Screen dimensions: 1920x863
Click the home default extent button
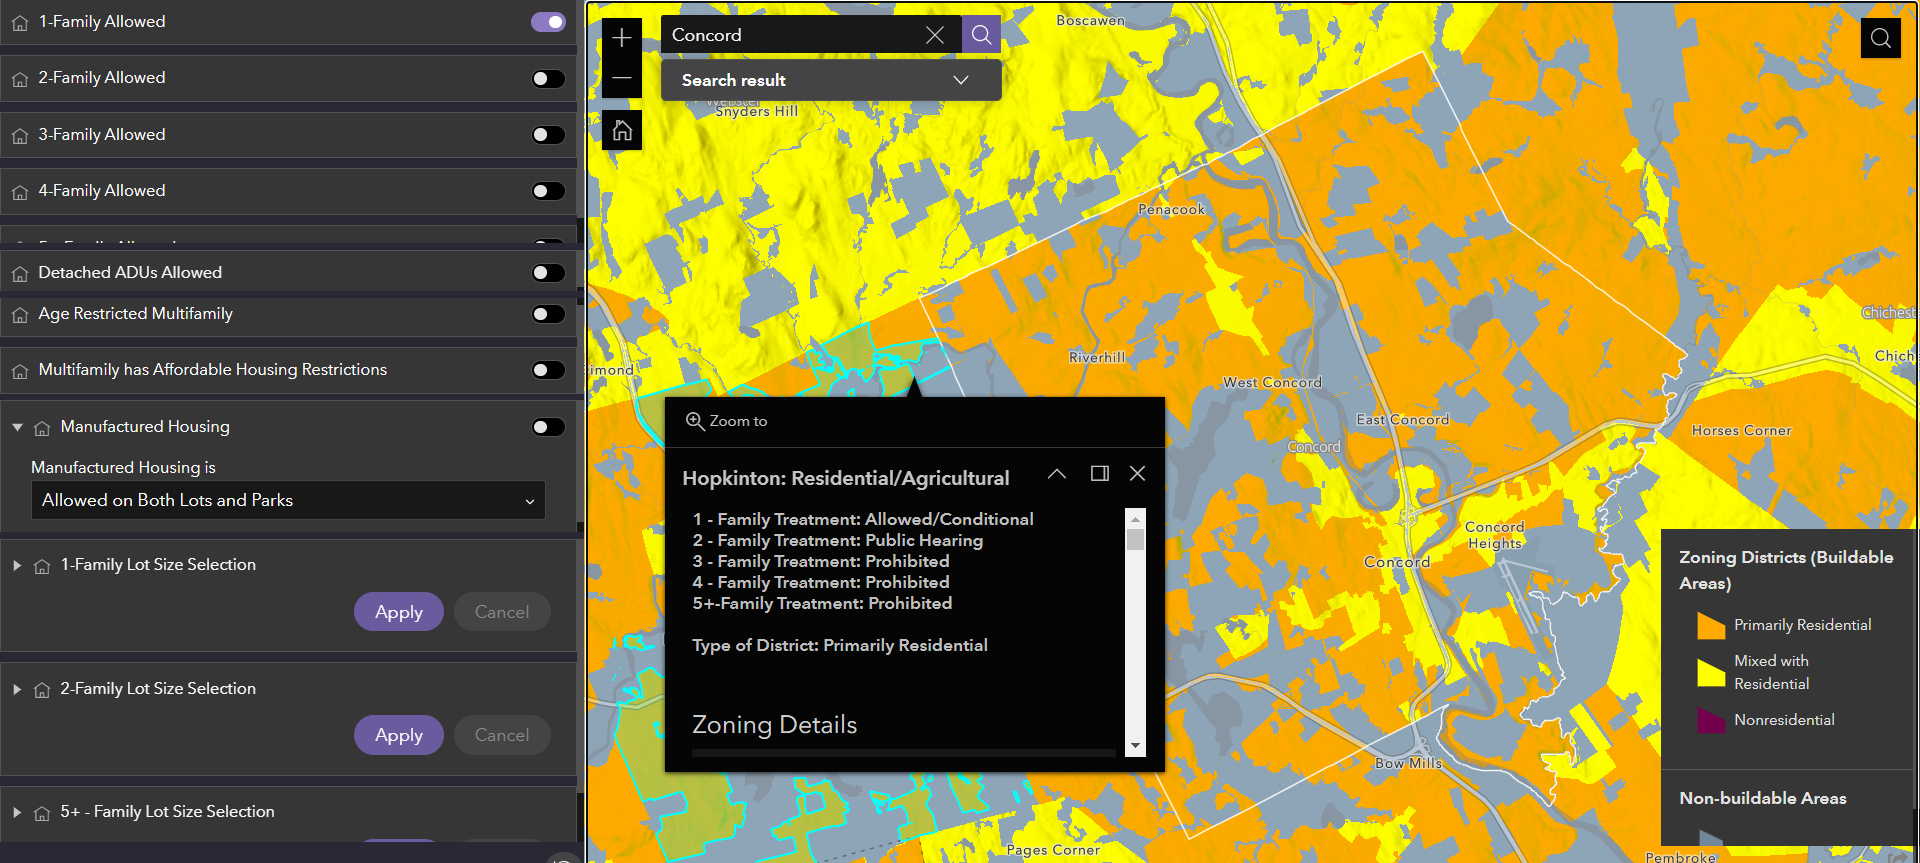click(622, 130)
